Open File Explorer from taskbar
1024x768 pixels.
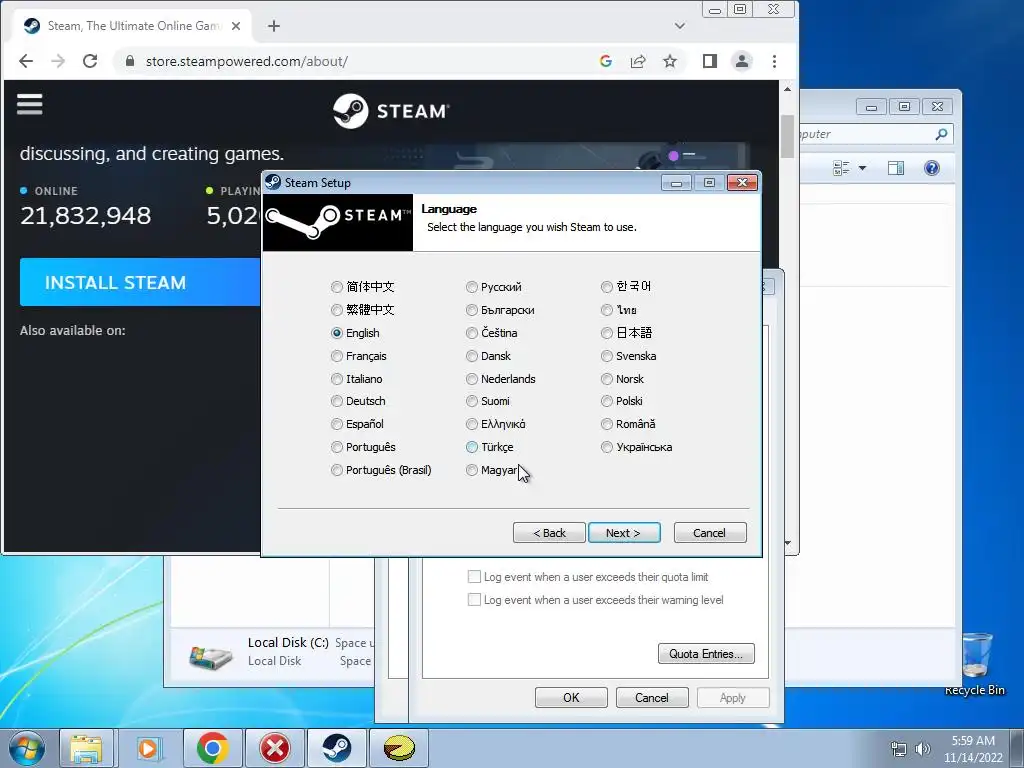coord(86,748)
